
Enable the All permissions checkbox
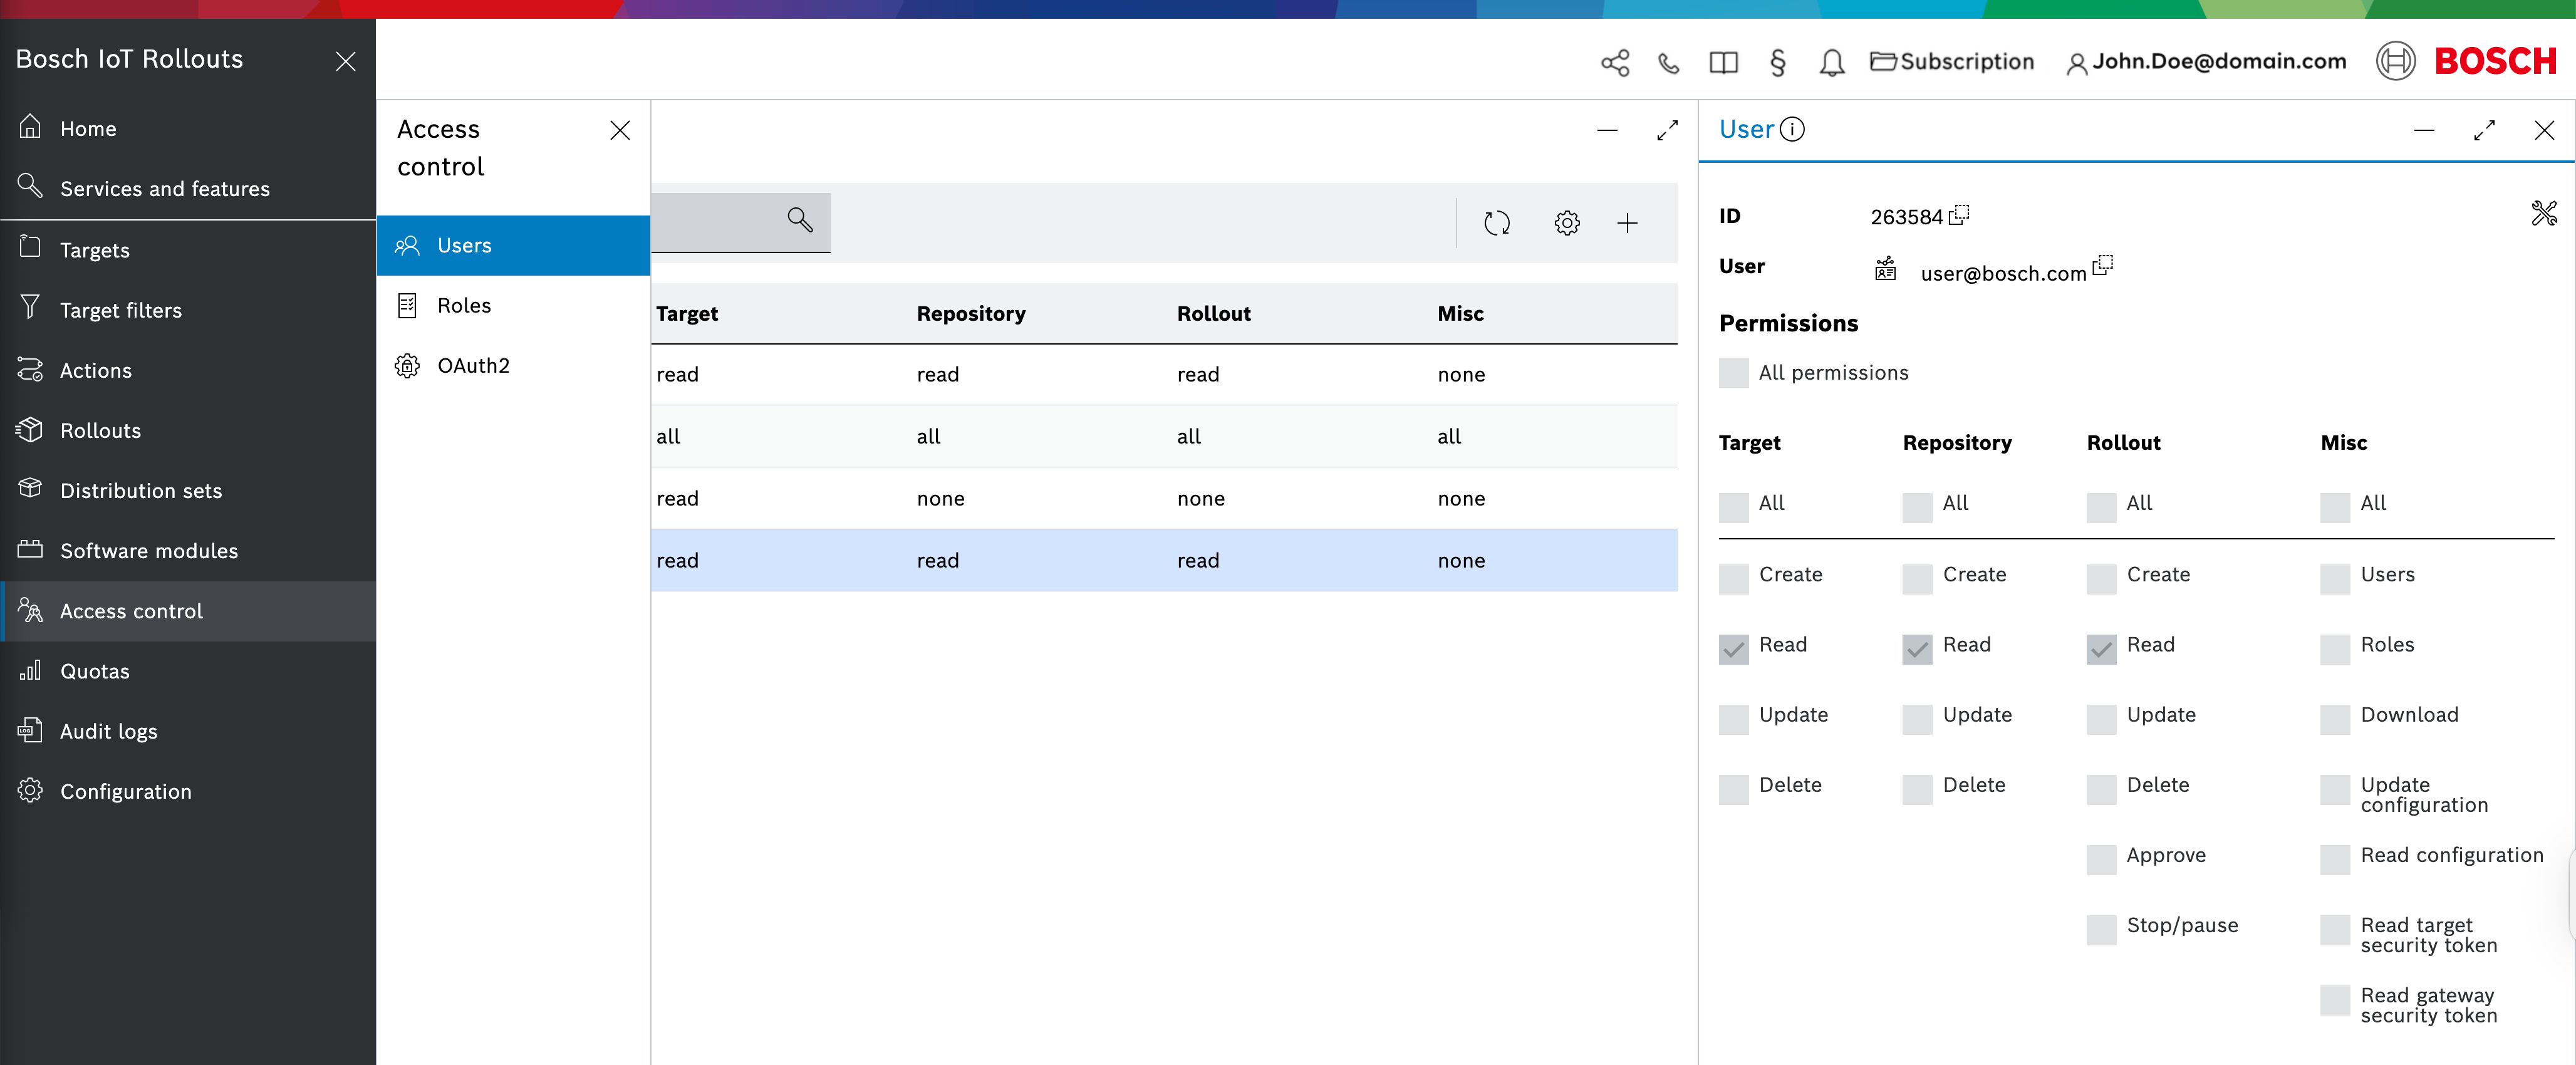tap(1733, 373)
